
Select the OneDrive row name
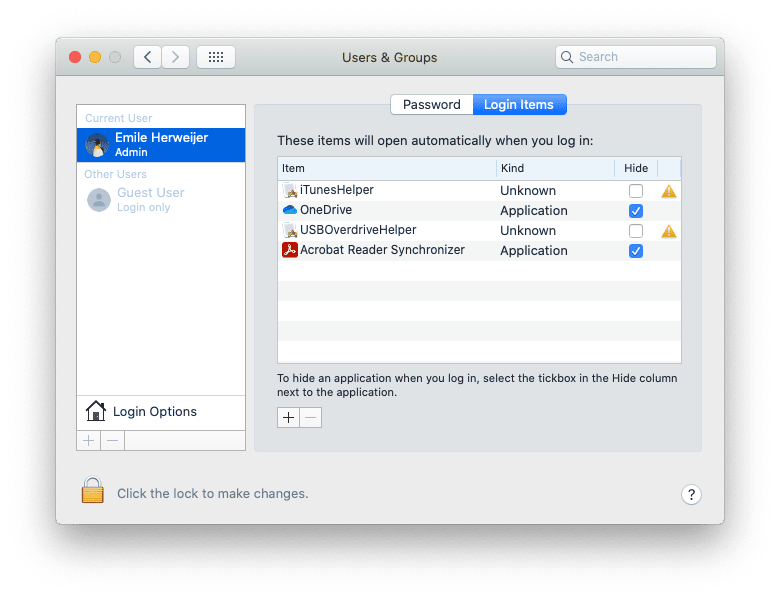point(326,210)
